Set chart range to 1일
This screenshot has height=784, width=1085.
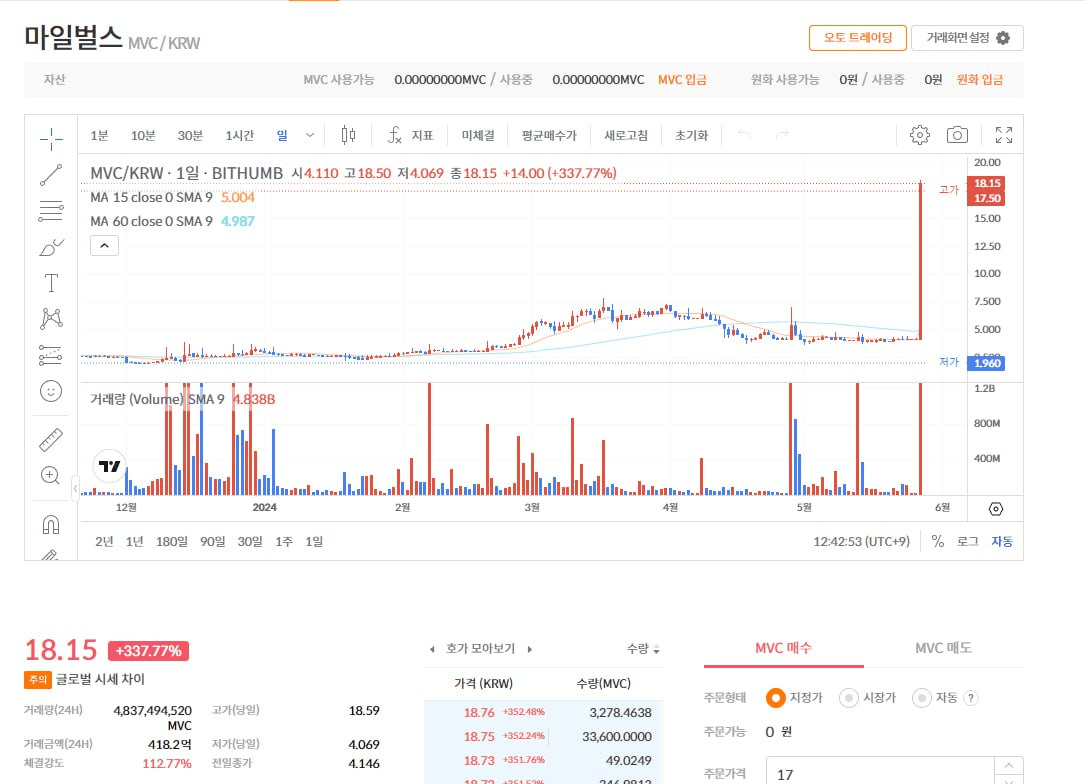click(x=314, y=541)
